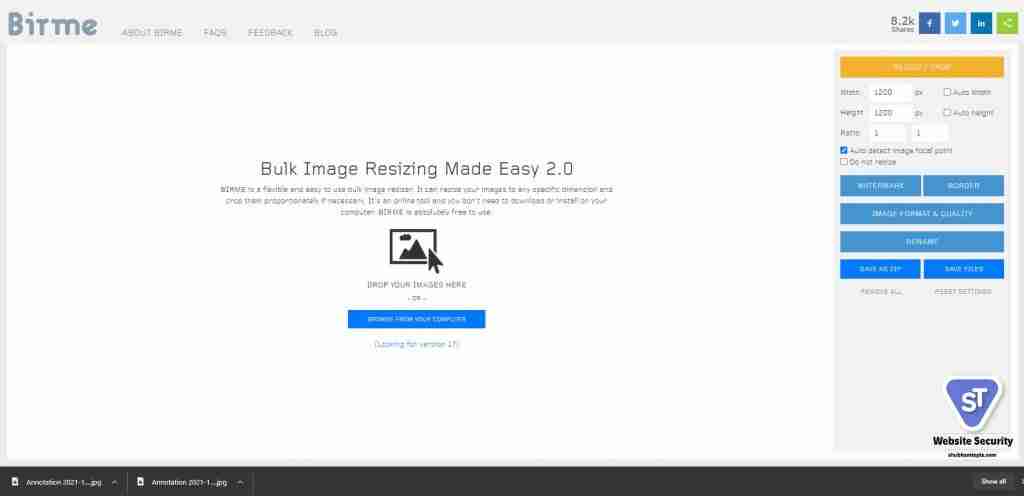This screenshot has height=496, width=1024.
Task: Open first download item's chevron menu
Action: pyautogui.click(x=114, y=482)
